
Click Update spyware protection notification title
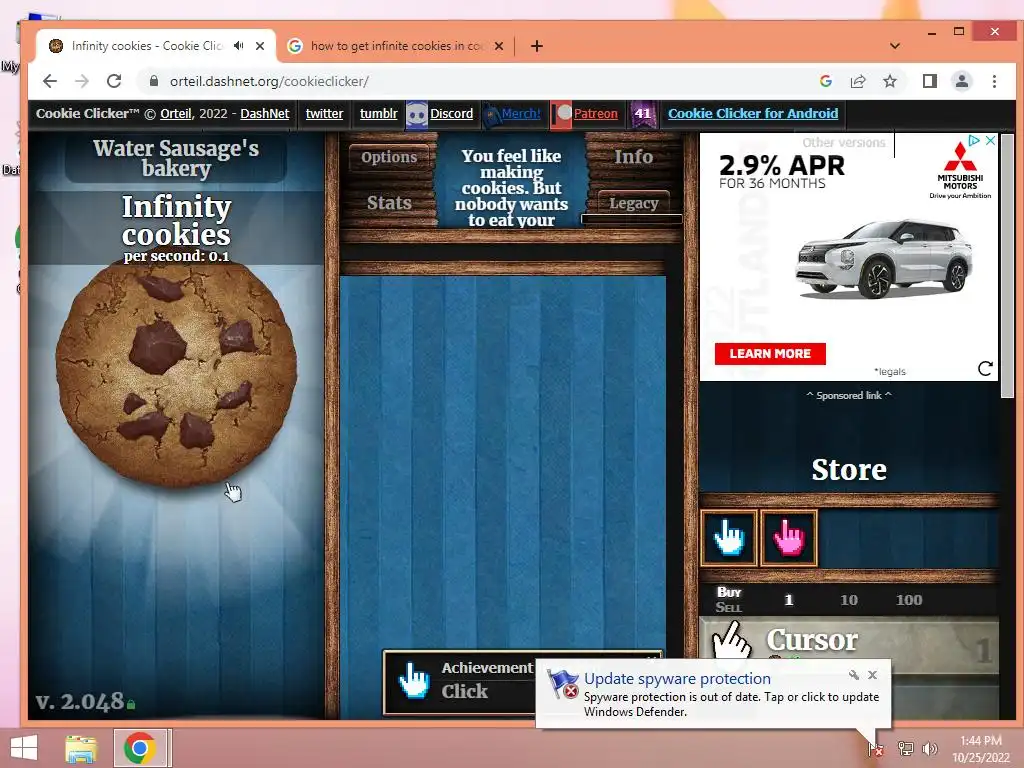(677, 679)
